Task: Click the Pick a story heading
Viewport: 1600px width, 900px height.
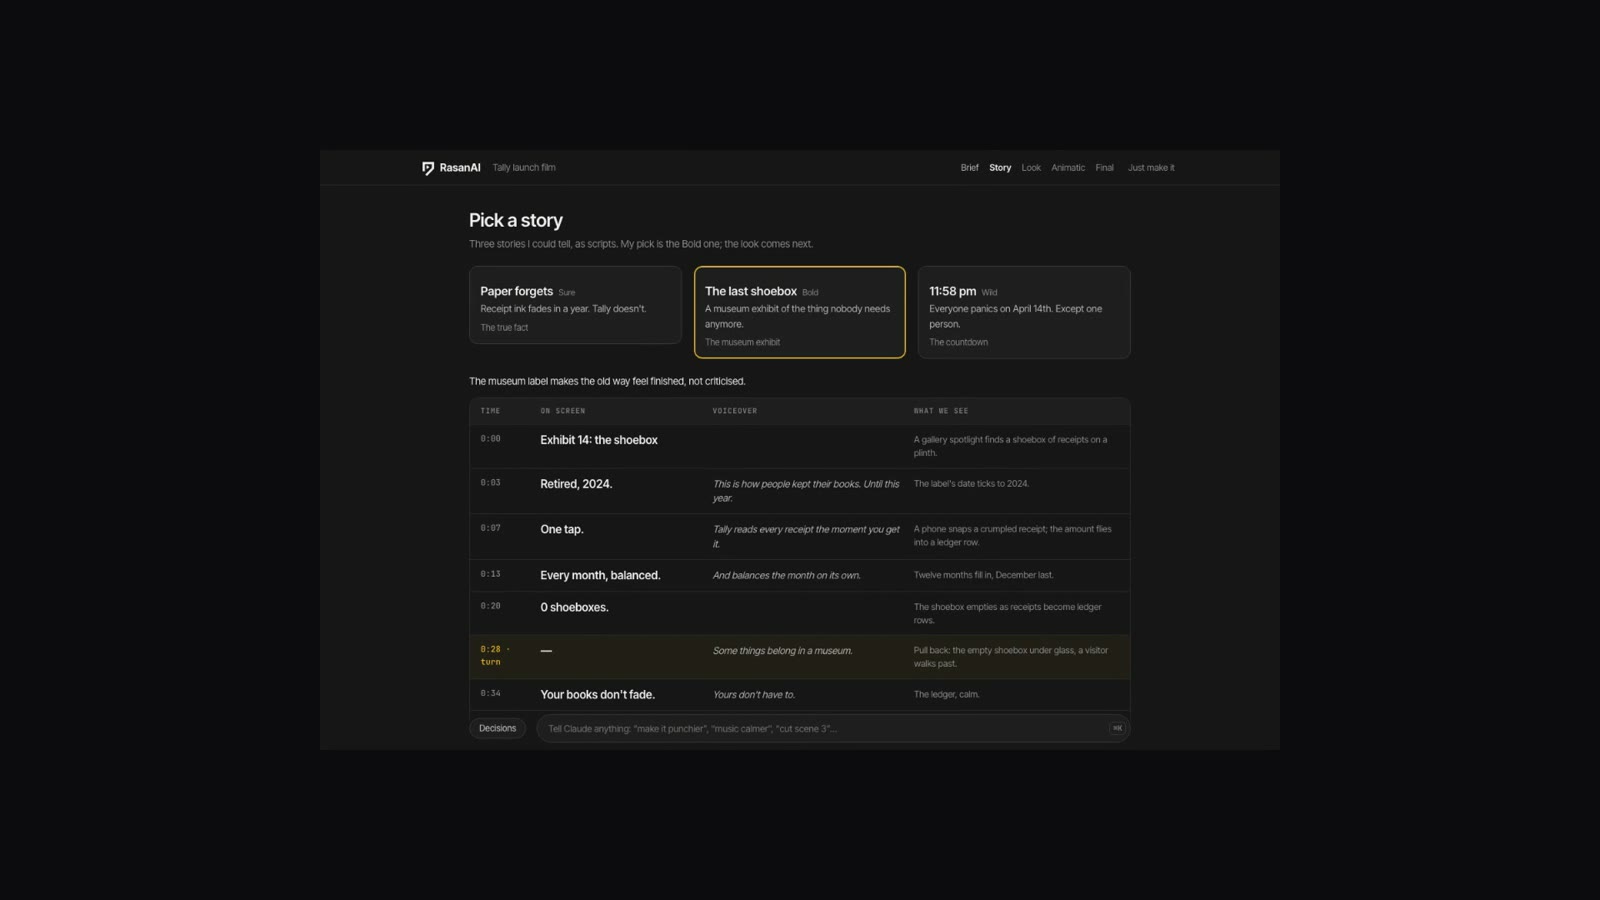Action: (x=516, y=220)
